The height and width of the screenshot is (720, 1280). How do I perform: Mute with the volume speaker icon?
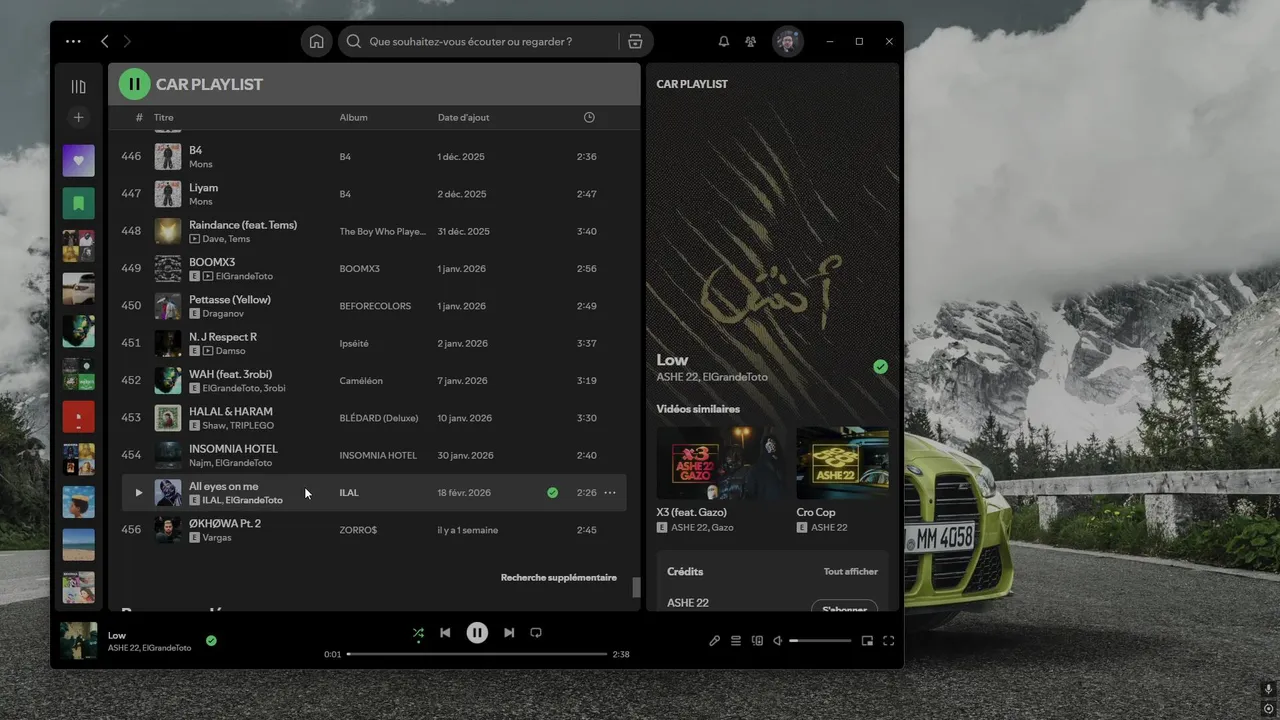tap(778, 641)
